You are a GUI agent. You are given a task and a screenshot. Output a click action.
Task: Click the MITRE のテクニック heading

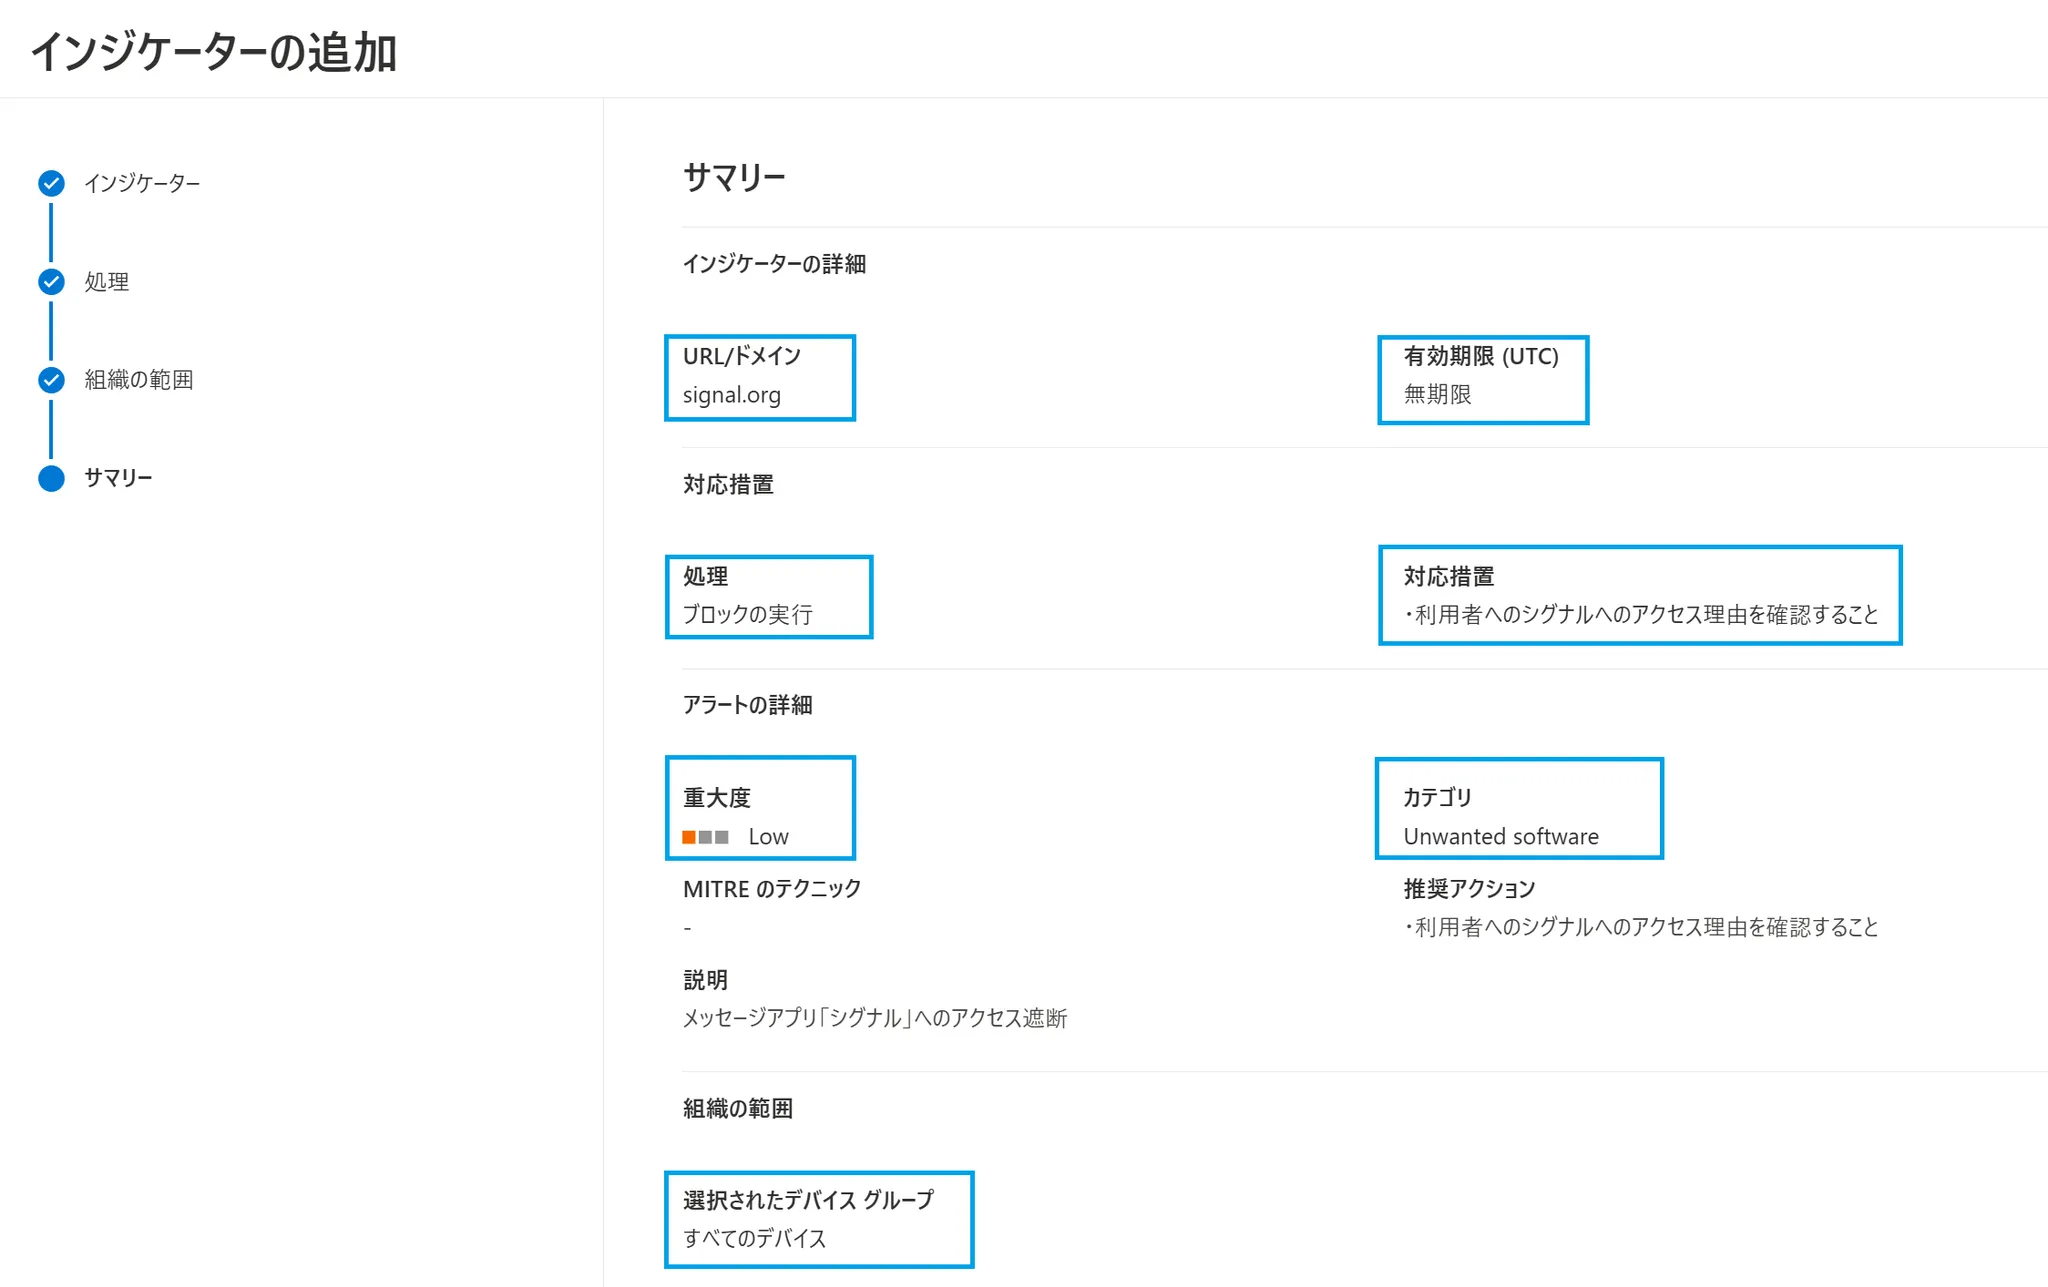771,889
